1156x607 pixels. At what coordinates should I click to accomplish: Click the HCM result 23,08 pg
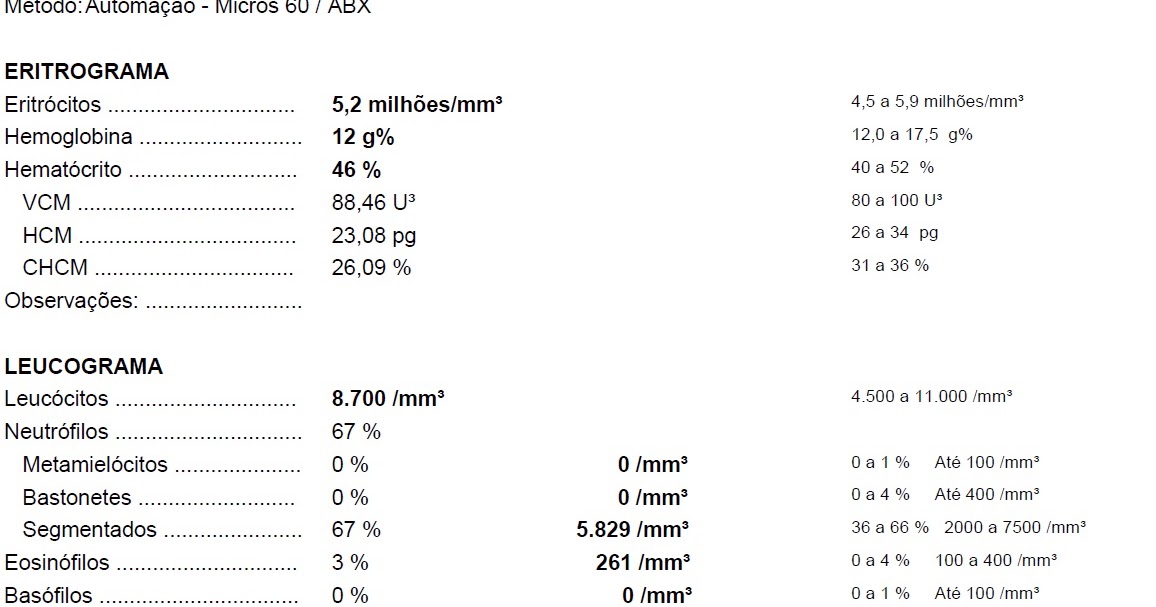click(x=374, y=235)
